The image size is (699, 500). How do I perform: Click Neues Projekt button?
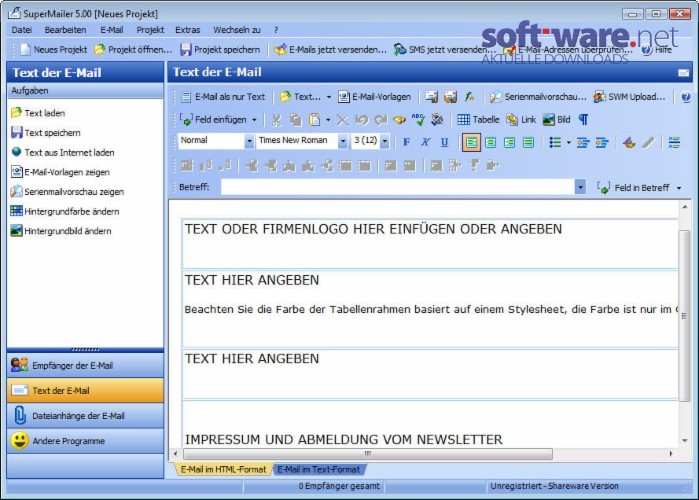(53, 49)
